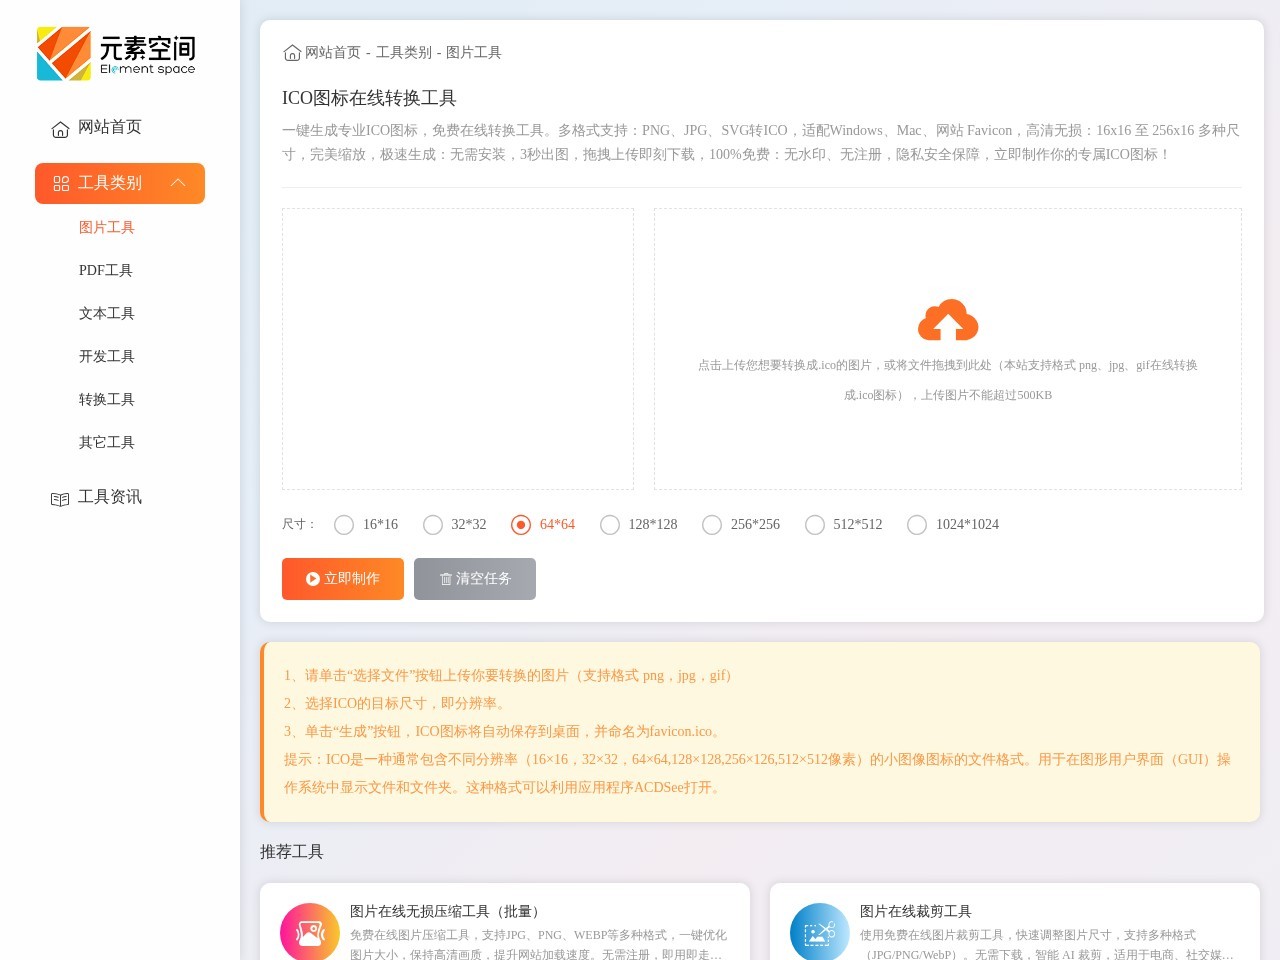Collapse the 工具类别 sidebar section
The image size is (1280, 960).
(179, 183)
